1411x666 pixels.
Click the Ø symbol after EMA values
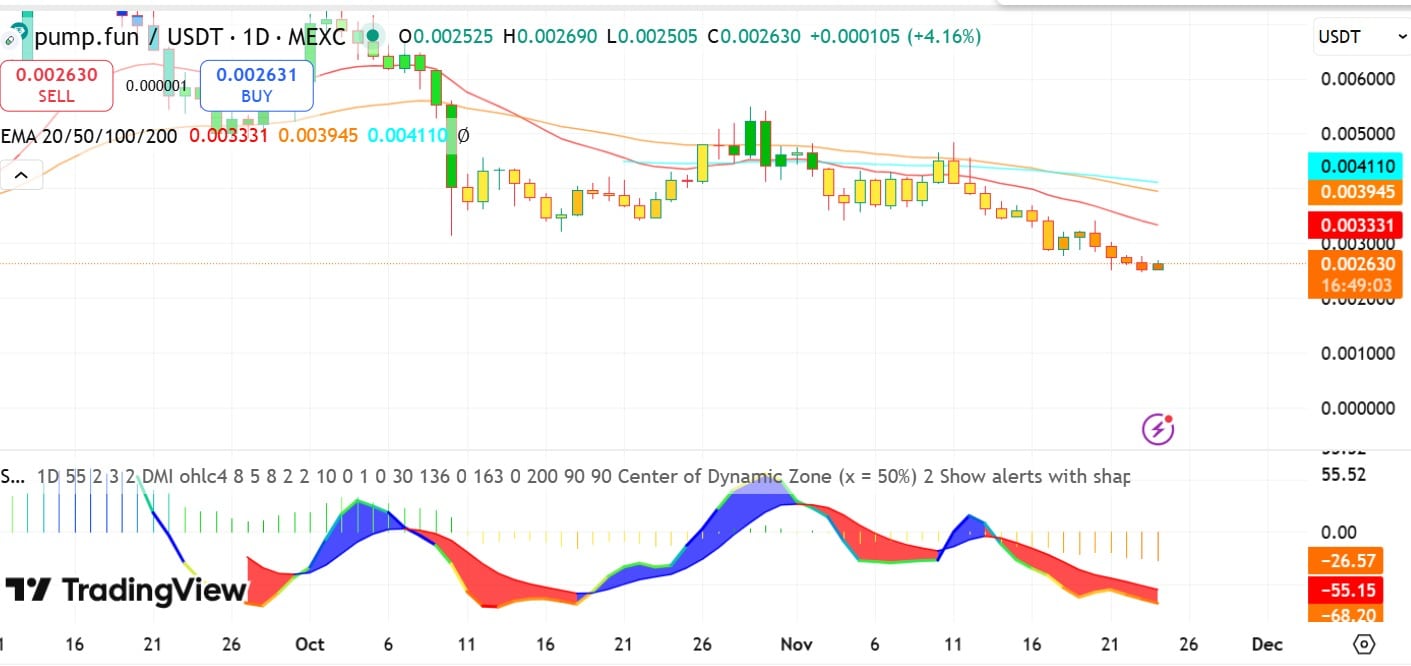(463, 135)
